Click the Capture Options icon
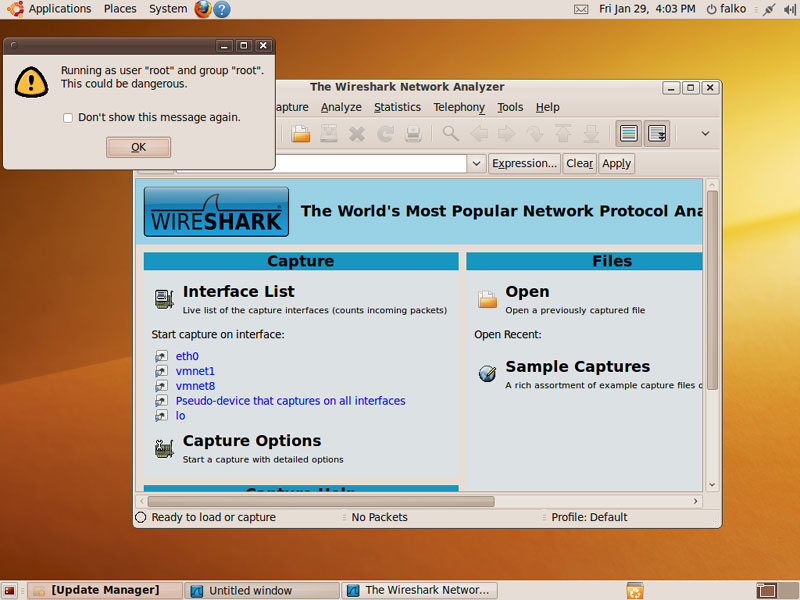 click(x=164, y=448)
